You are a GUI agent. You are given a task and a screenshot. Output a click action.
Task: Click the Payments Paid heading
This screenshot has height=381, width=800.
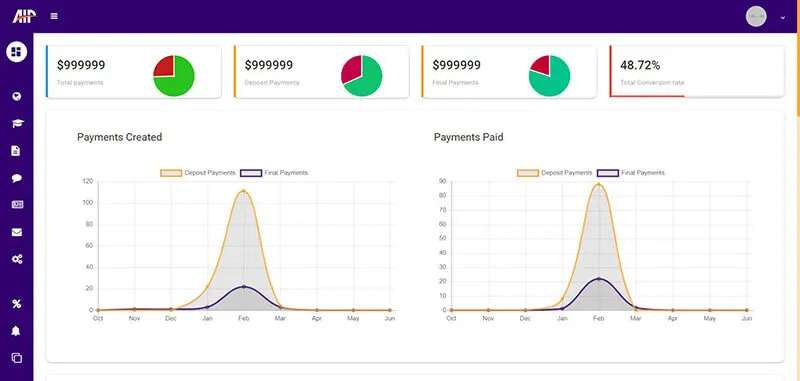[x=468, y=137]
